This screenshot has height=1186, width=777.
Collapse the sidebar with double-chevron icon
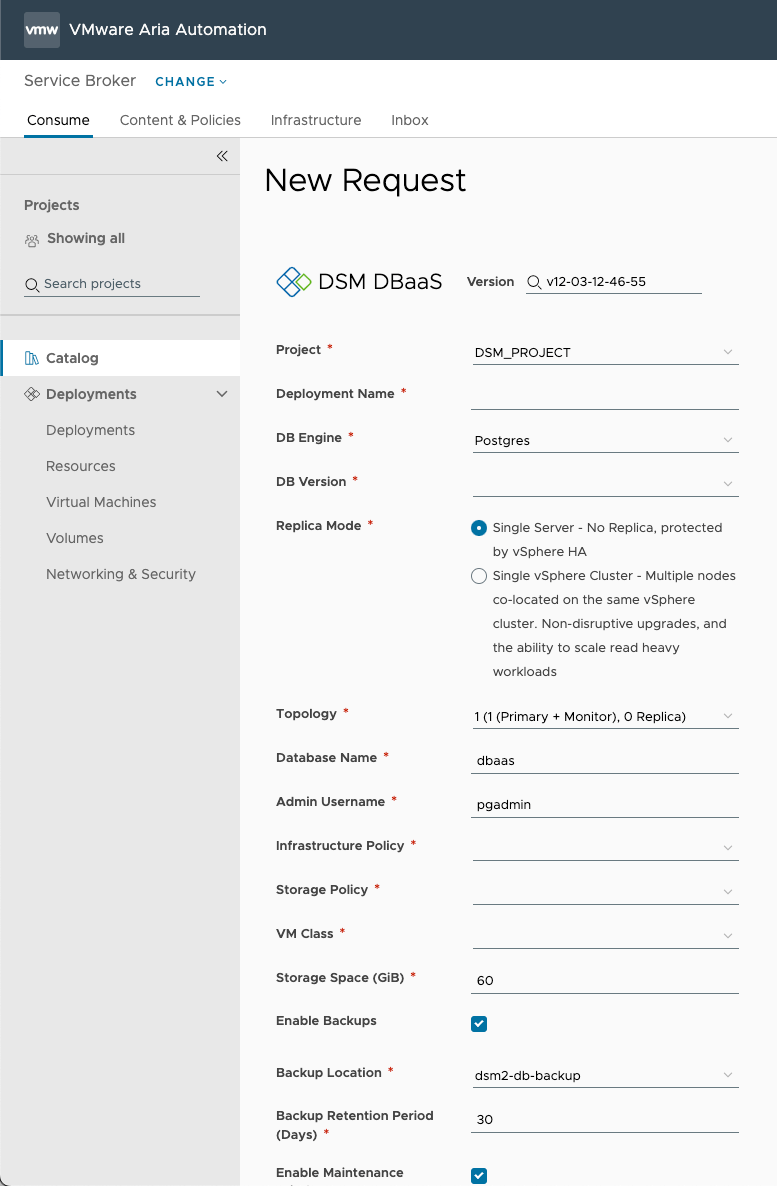(222, 156)
